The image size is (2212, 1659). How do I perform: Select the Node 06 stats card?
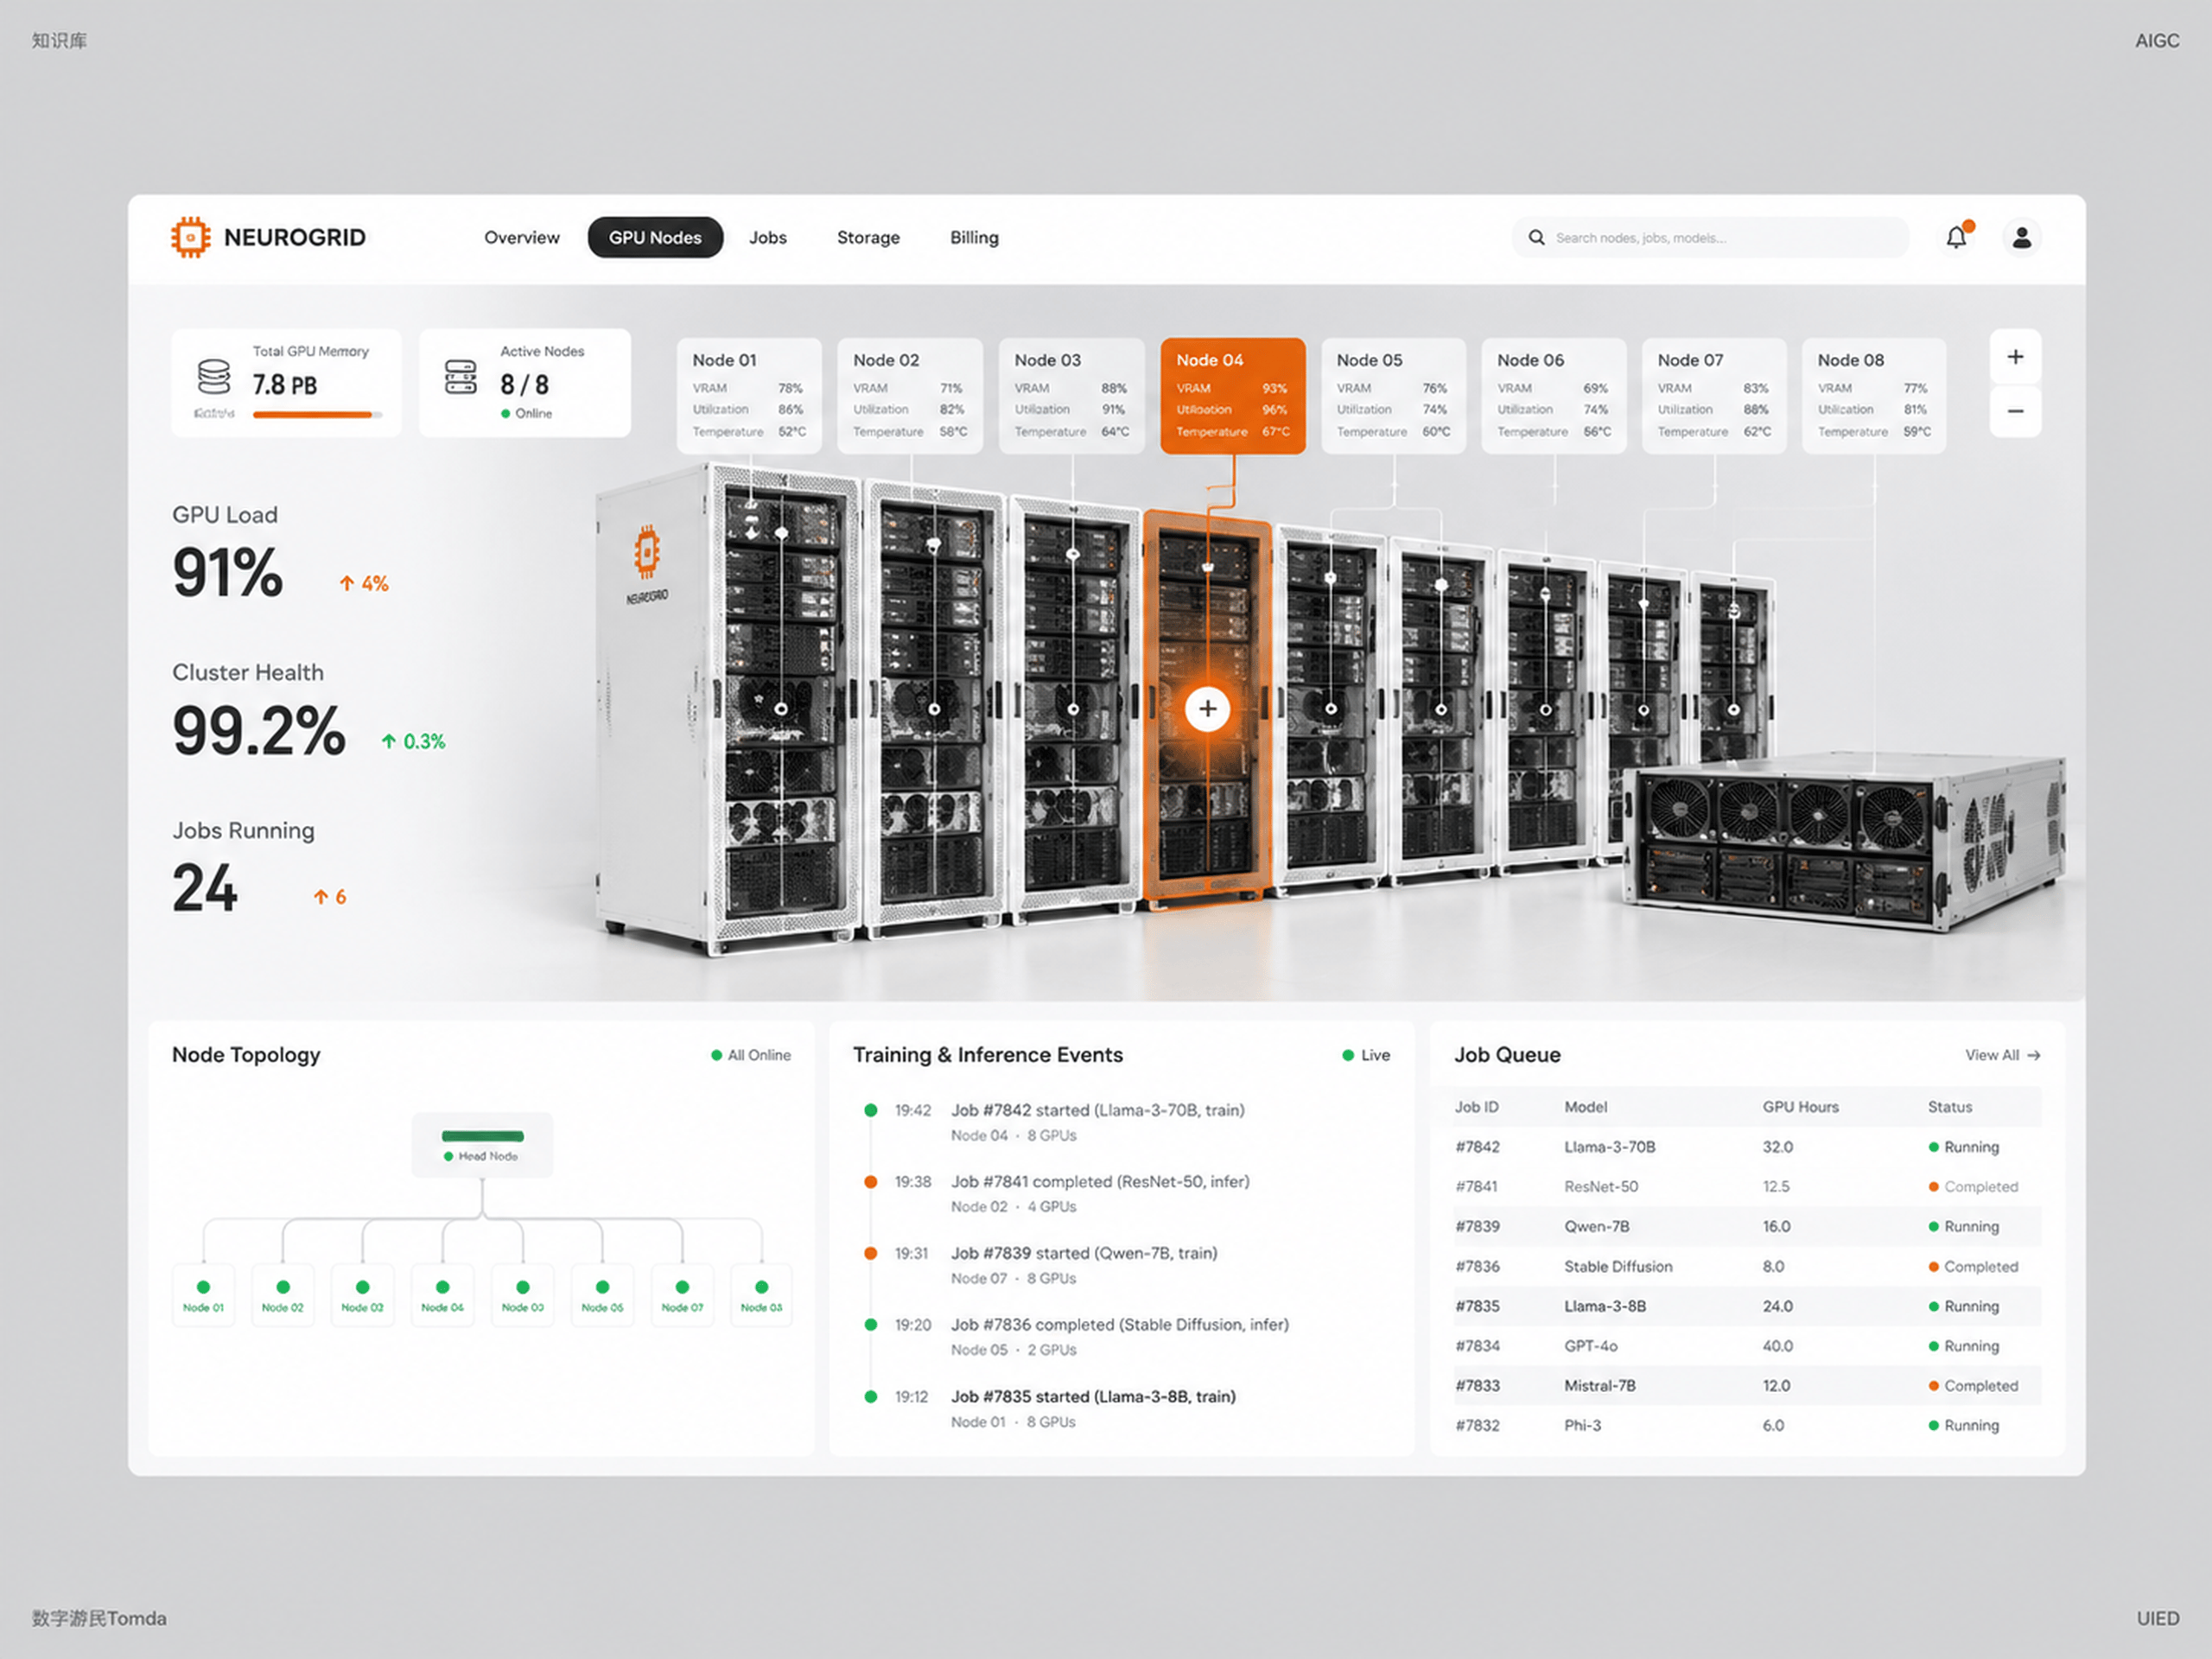tap(1554, 396)
